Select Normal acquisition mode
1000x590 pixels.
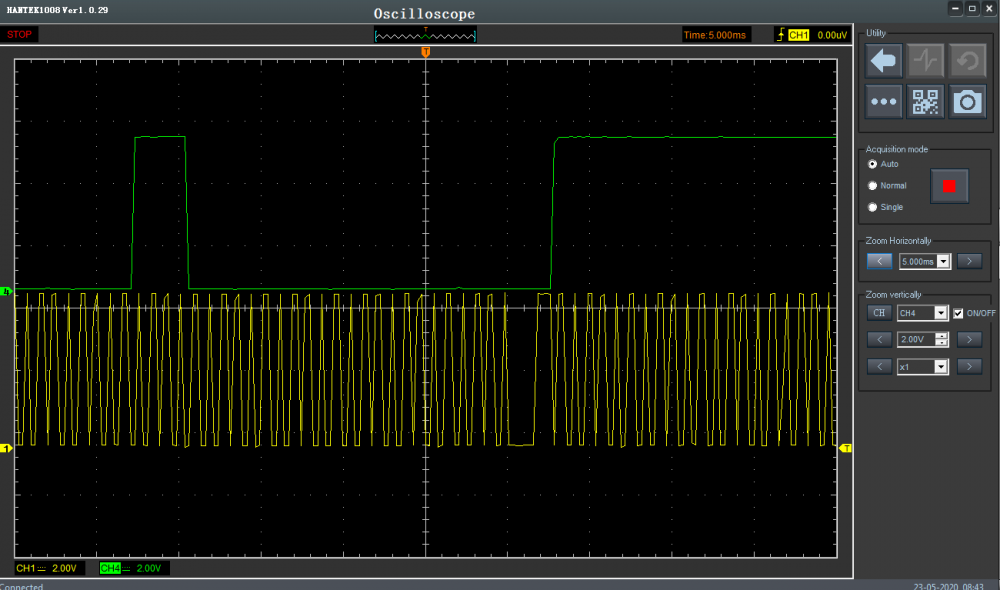(x=873, y=186)
